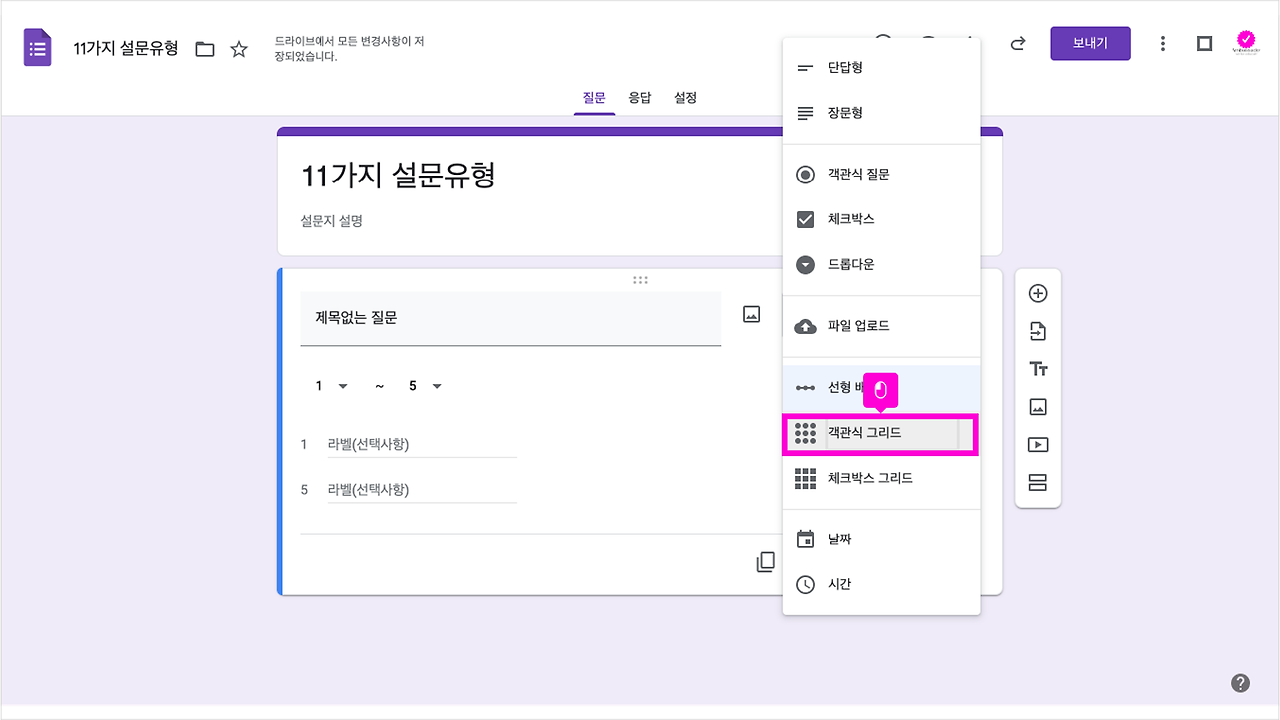
Task: Click the duplicate question icon
Action: pyautogui.click(x=765, y=561)
